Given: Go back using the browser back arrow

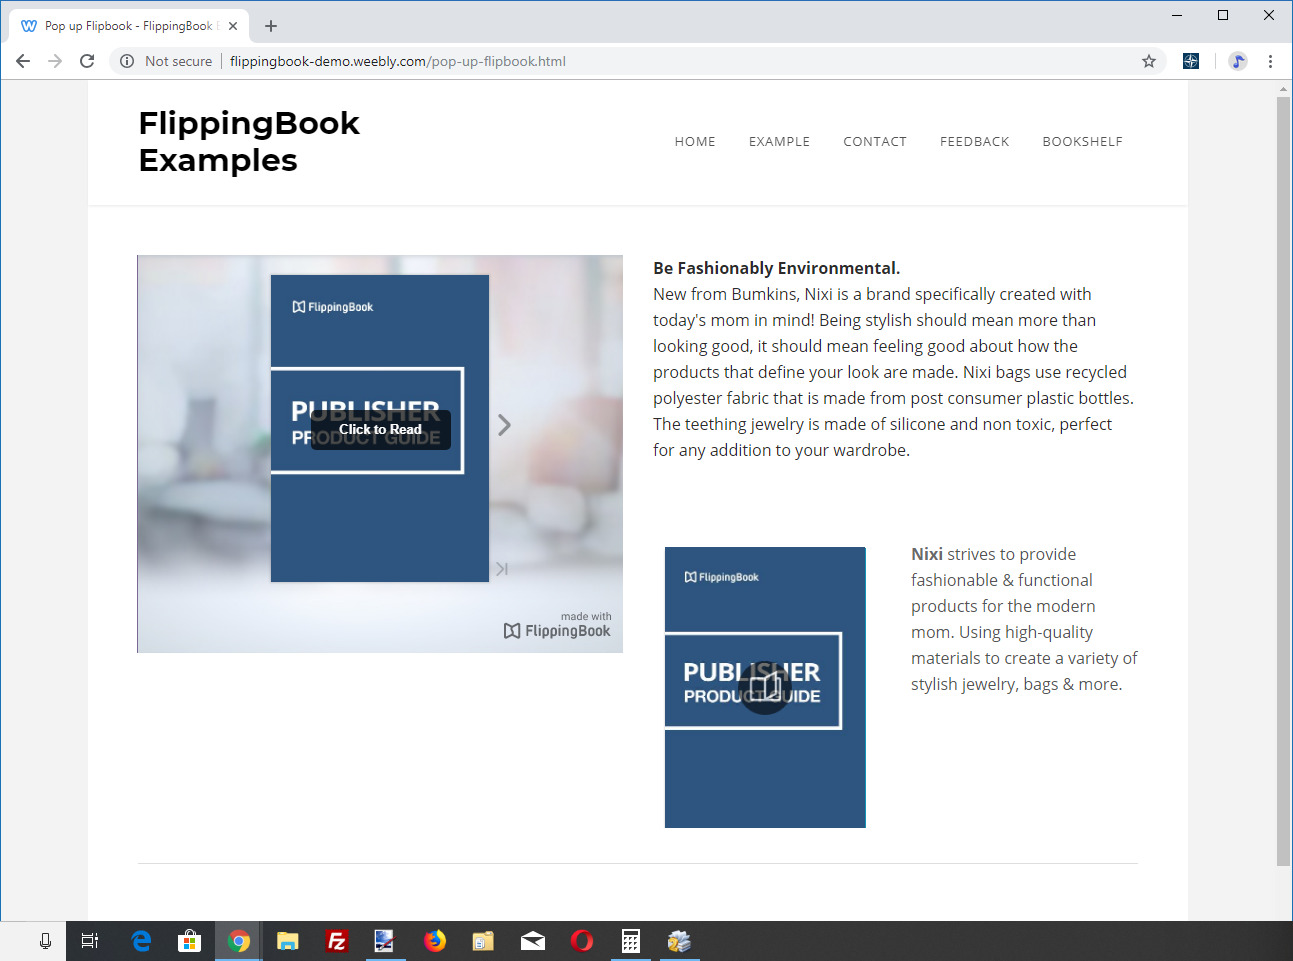Looking at the screenshot, I should (23, 61).
